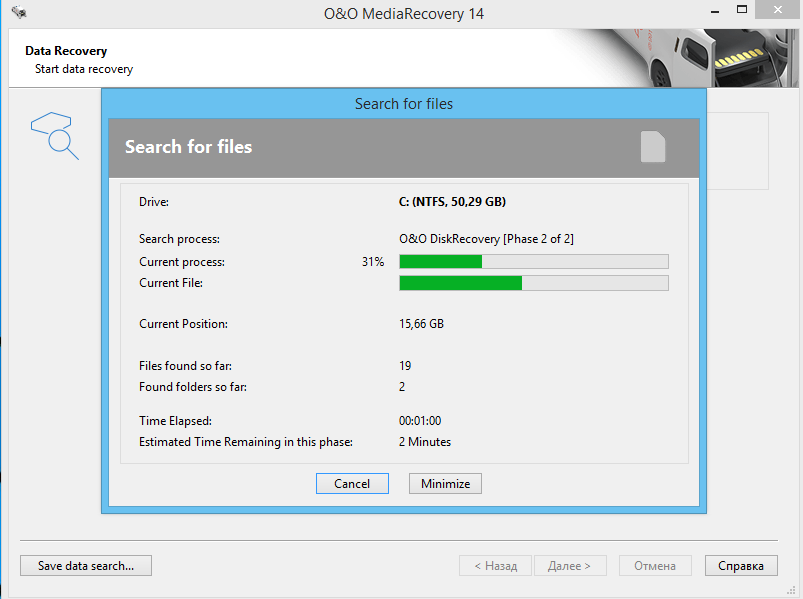The height and width of the screenshot is (599, 803).
Task: Click the Current File progress bar
Action: pos(534,283)
